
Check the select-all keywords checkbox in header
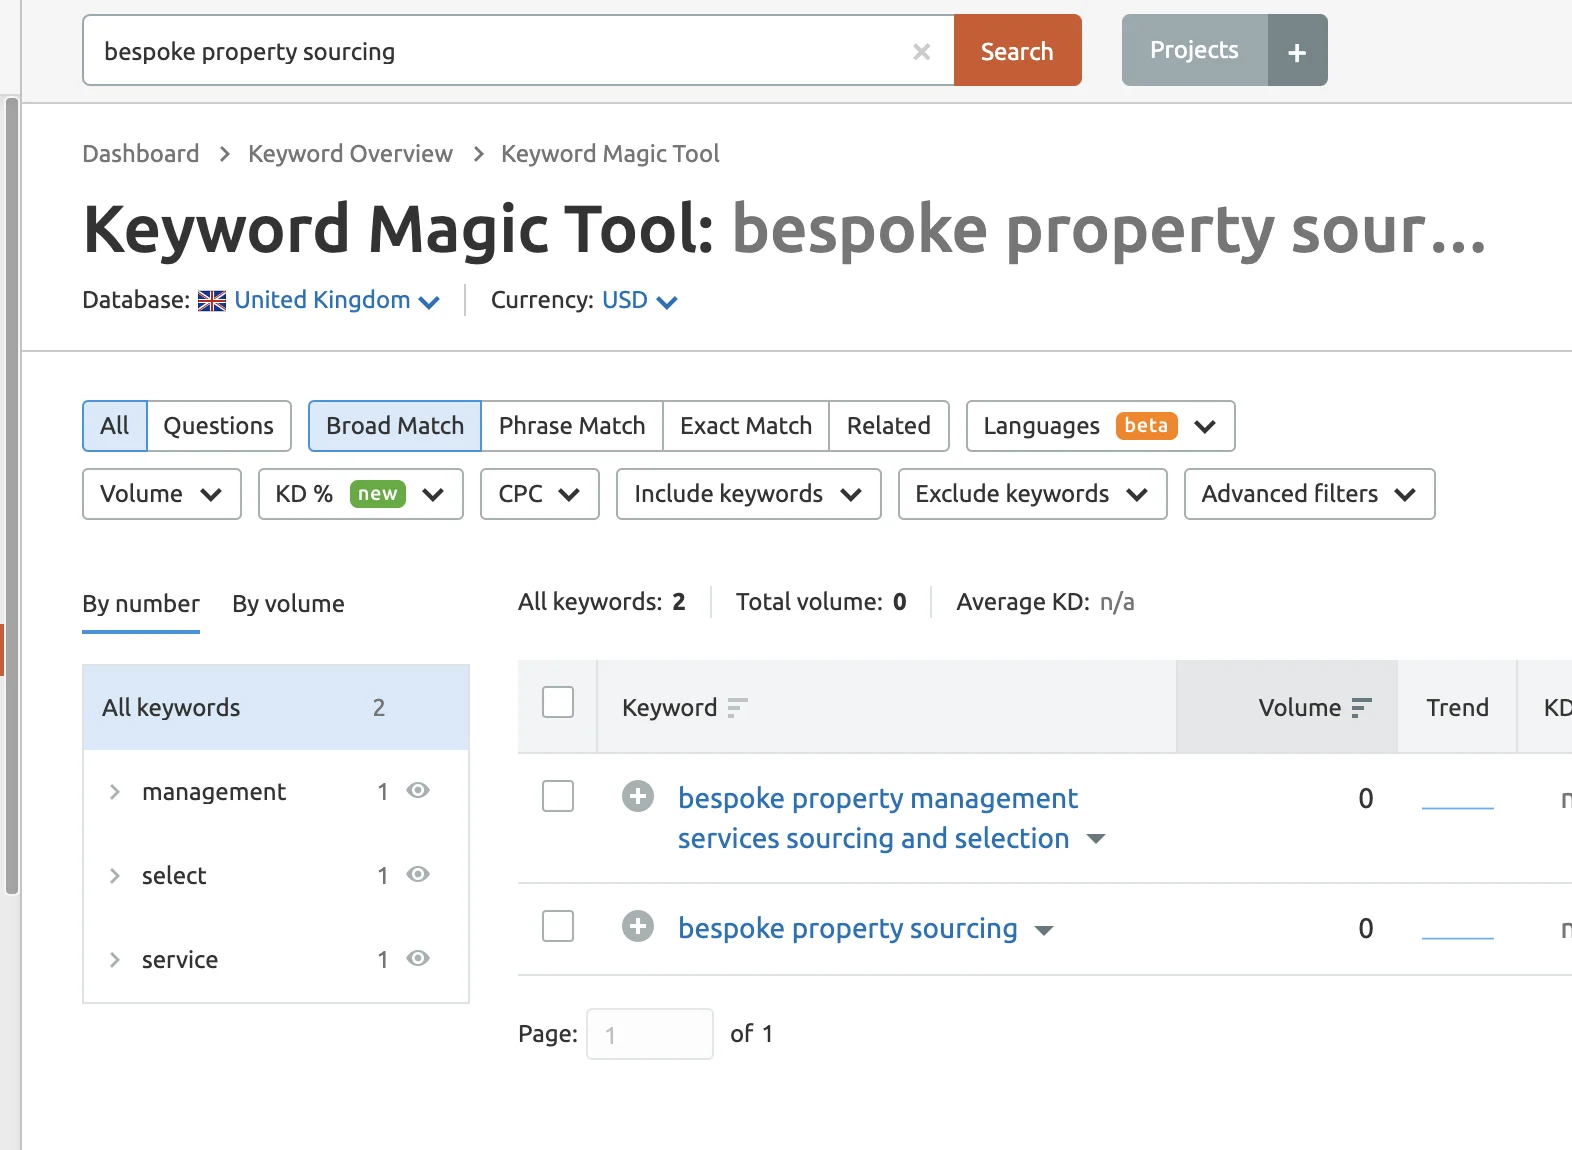tap(558, 702)
